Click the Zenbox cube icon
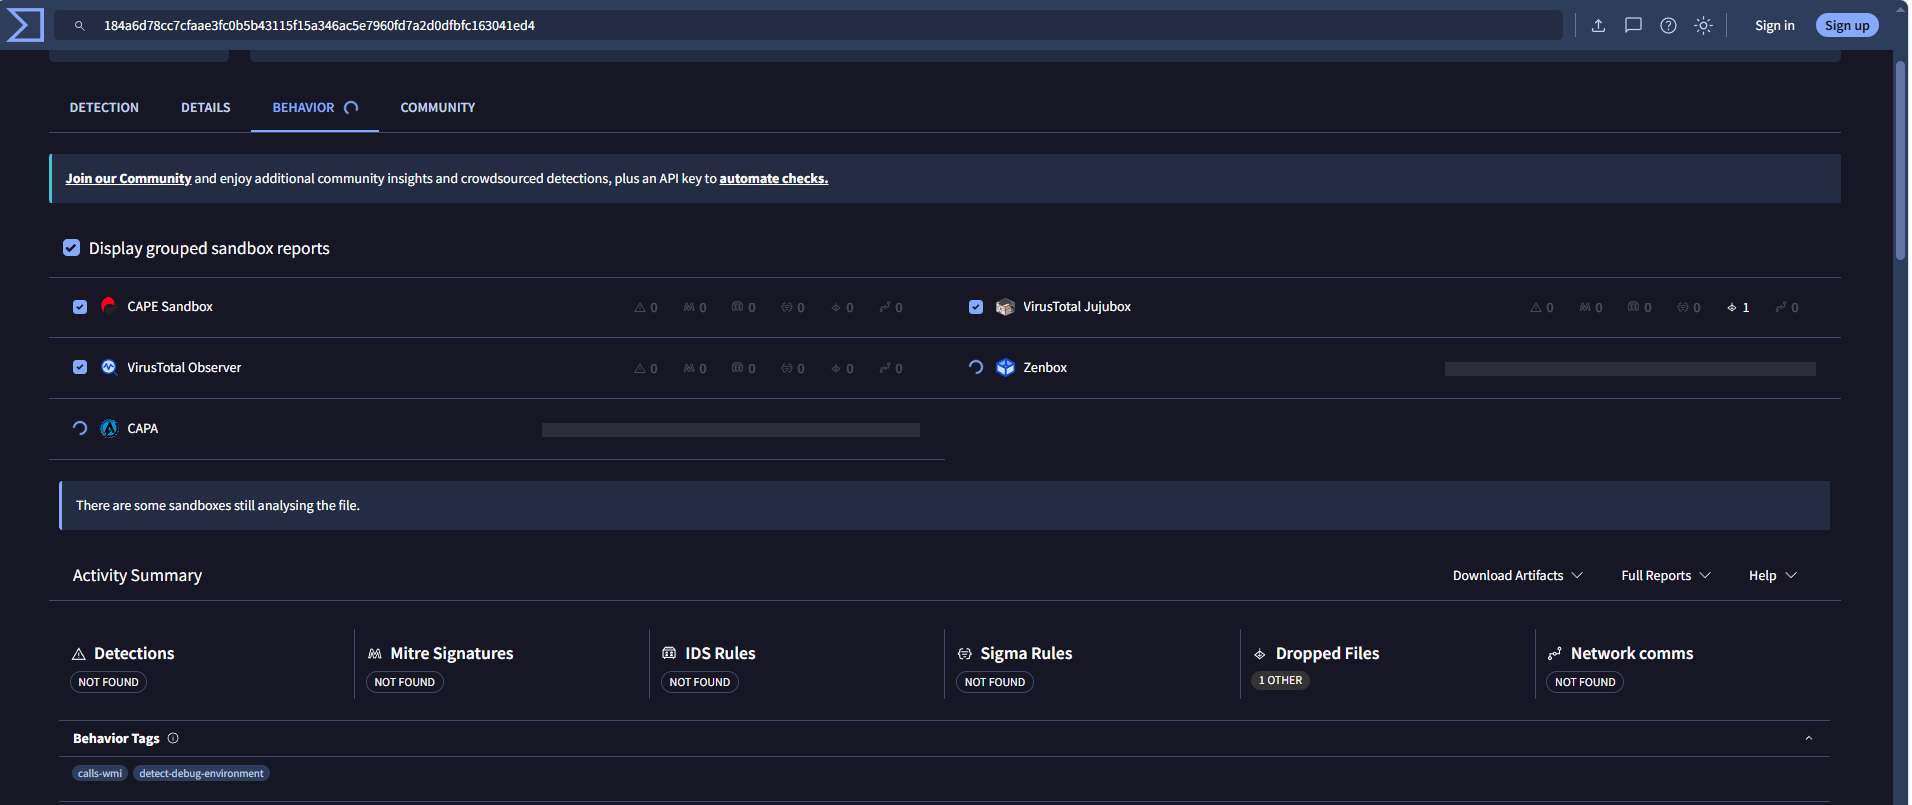Screen dimensions: 1912x805 point(1005,367)
